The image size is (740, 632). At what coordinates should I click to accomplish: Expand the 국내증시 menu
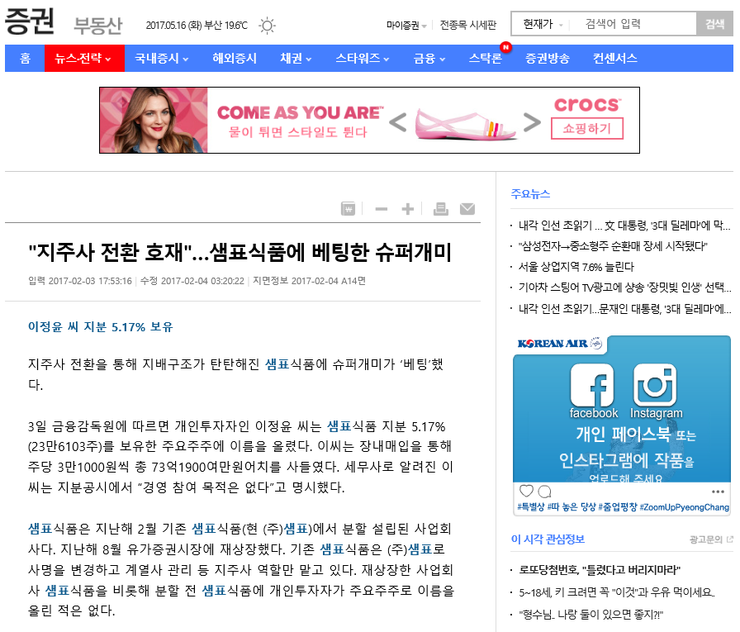coord(161,59)
